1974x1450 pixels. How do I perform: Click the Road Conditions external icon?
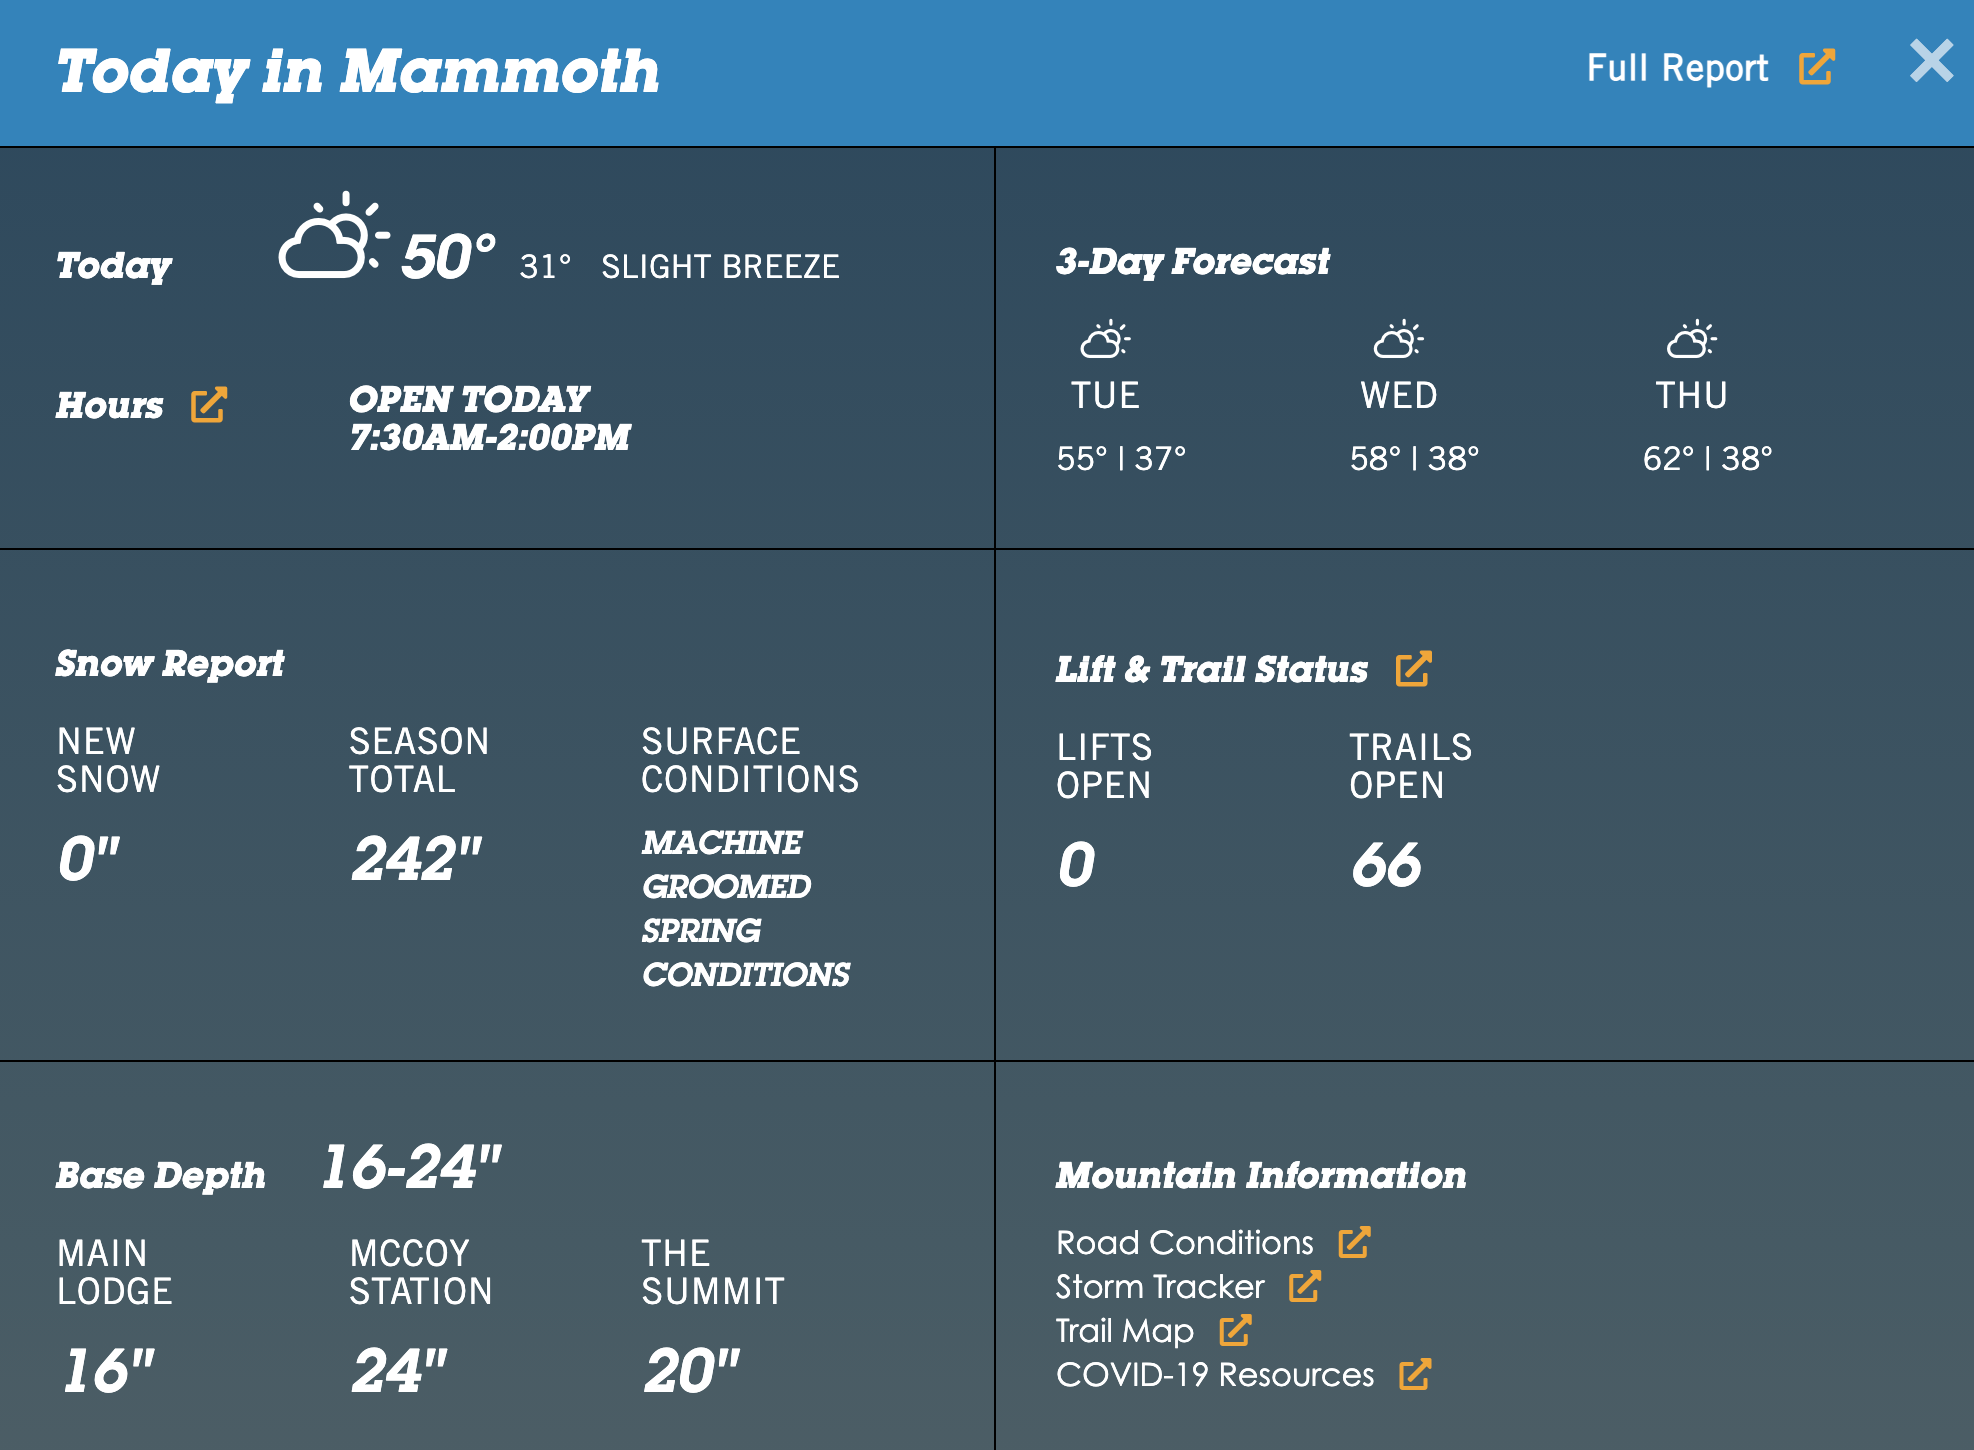coord(1354,1242)
